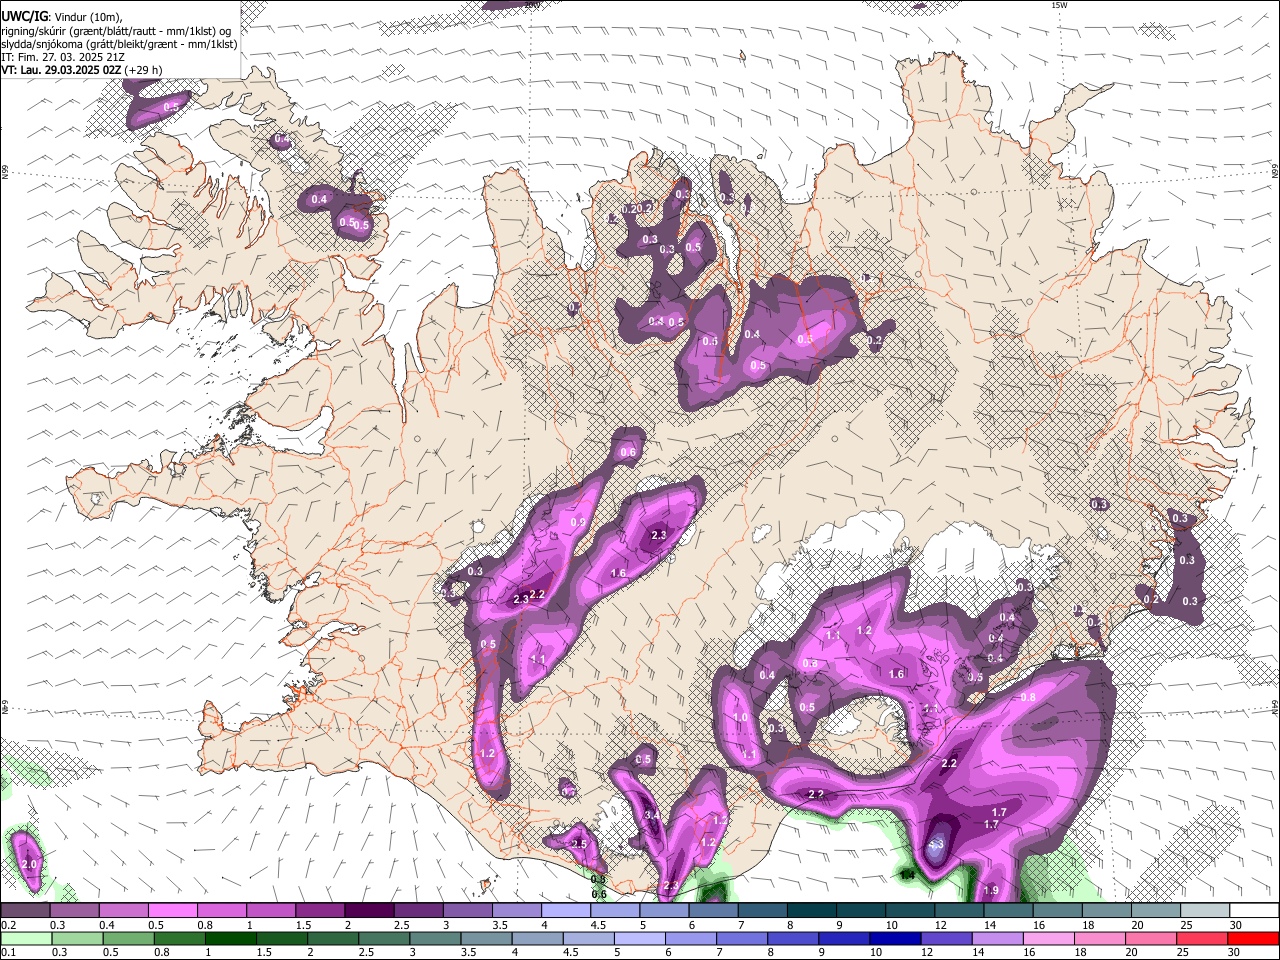Click the white upper legend swatch at 30
The height and width of the screenshot is (960, 1280).
coord(1253,911)
